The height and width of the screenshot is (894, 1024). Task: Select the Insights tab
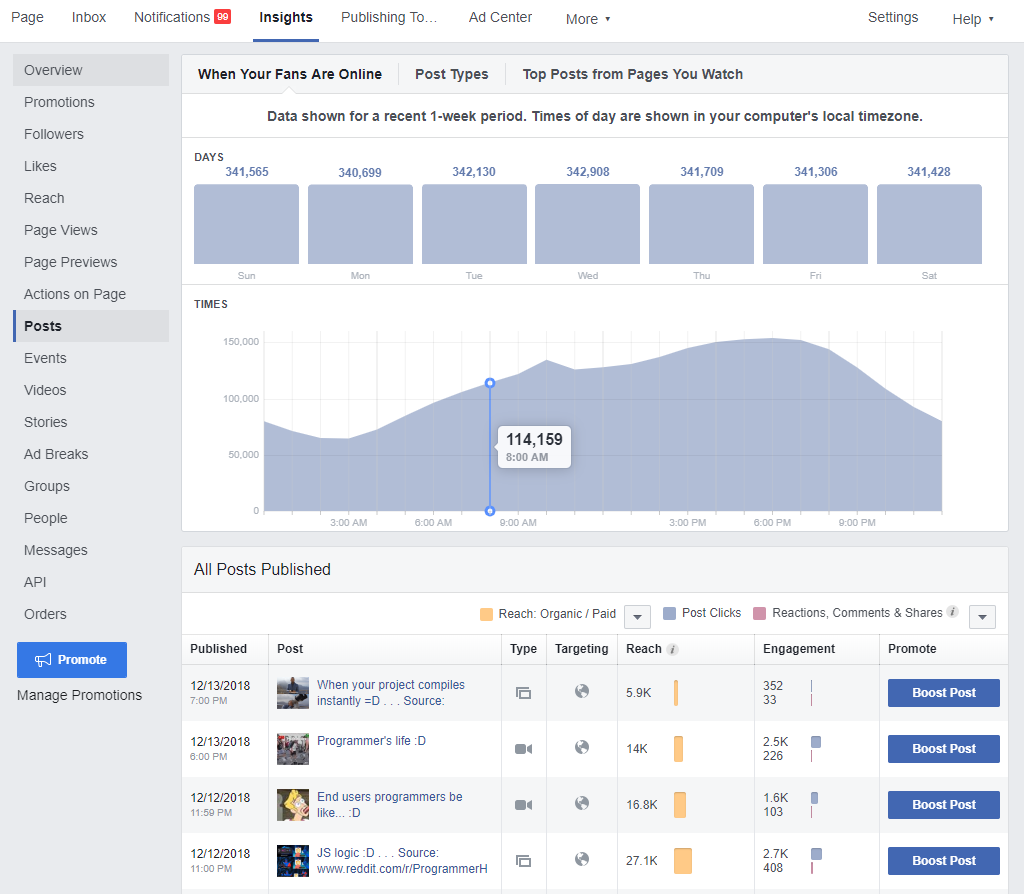coord(286,17)
